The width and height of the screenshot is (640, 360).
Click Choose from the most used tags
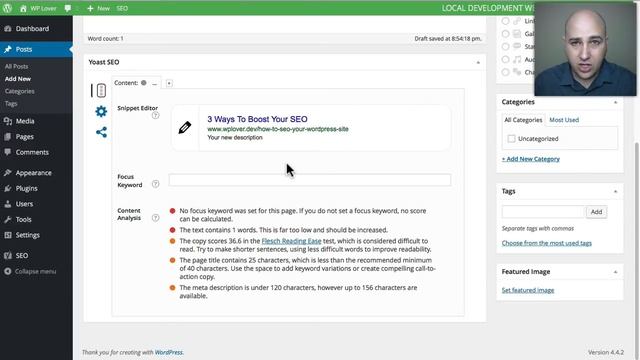pos(547,243)
